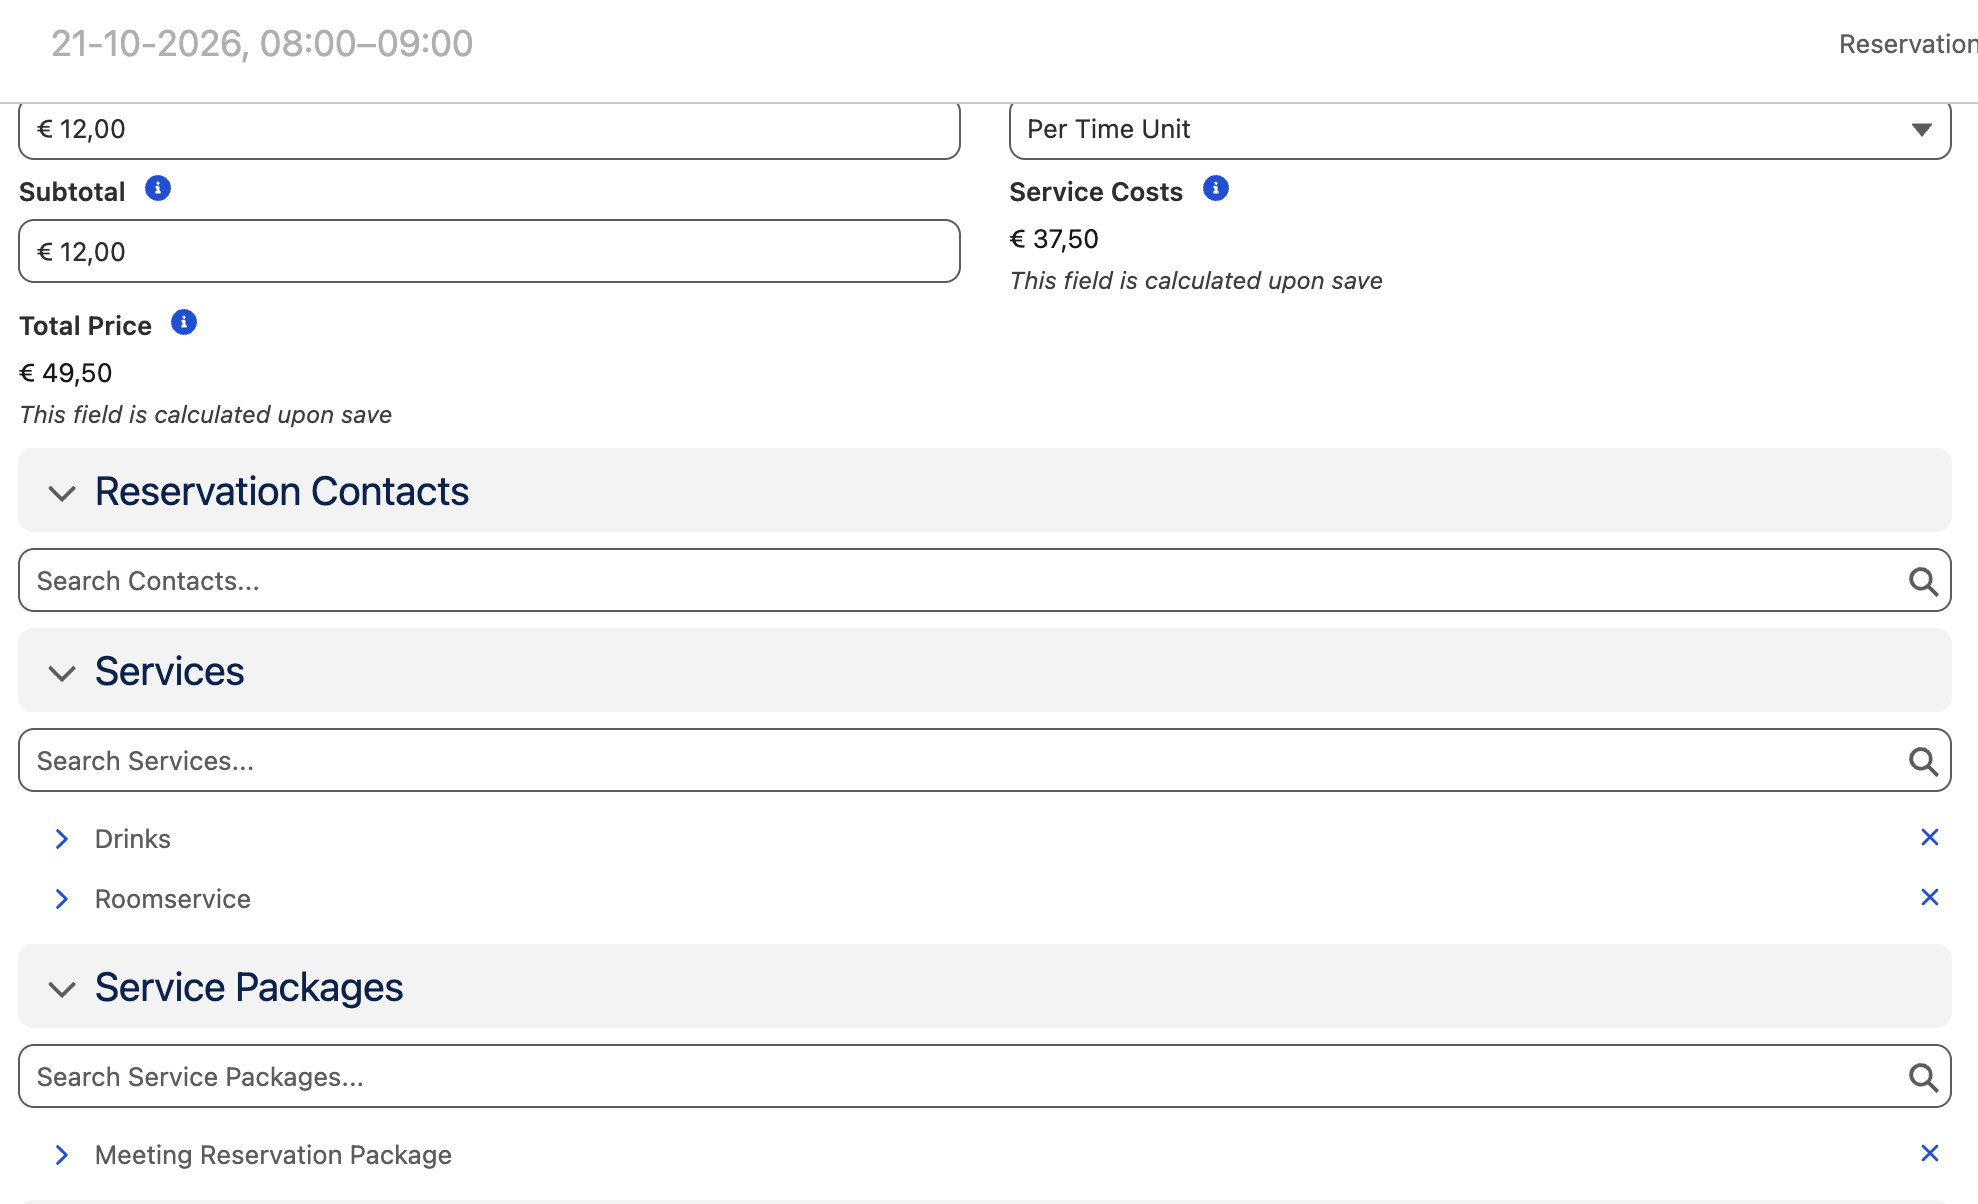
Task: Click the reservation date and time heading
Action: [262, 44]
